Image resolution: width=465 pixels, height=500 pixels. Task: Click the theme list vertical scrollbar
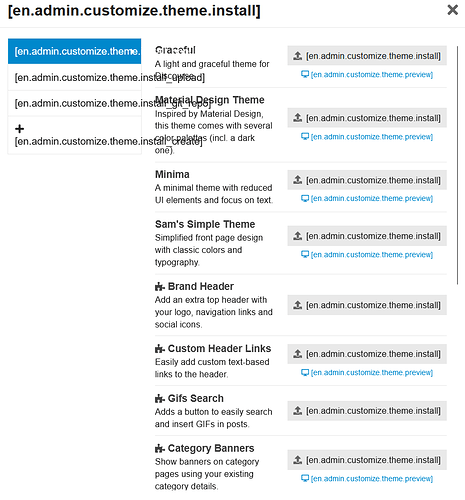[457, 165]
